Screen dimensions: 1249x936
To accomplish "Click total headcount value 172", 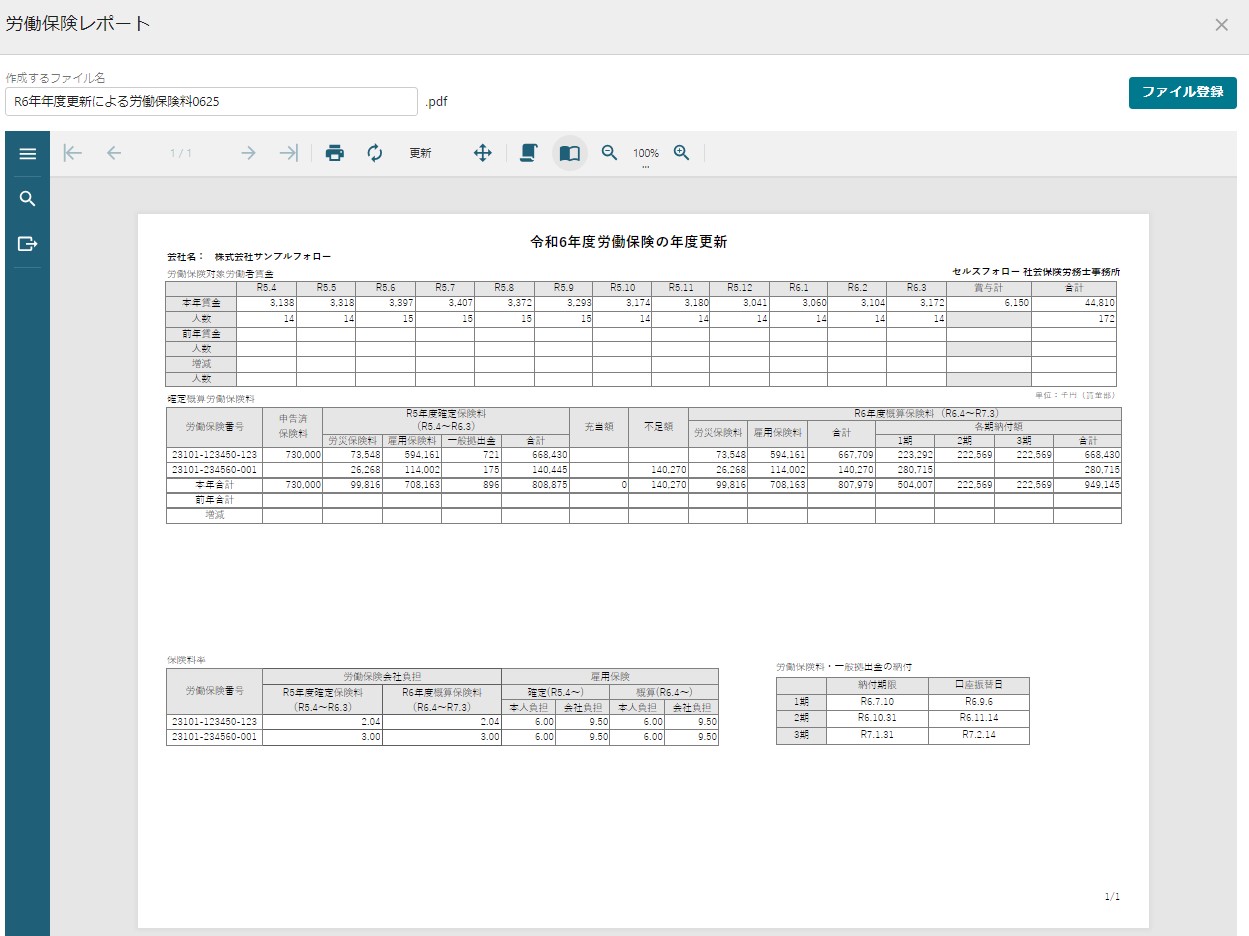I will 1106,319.
